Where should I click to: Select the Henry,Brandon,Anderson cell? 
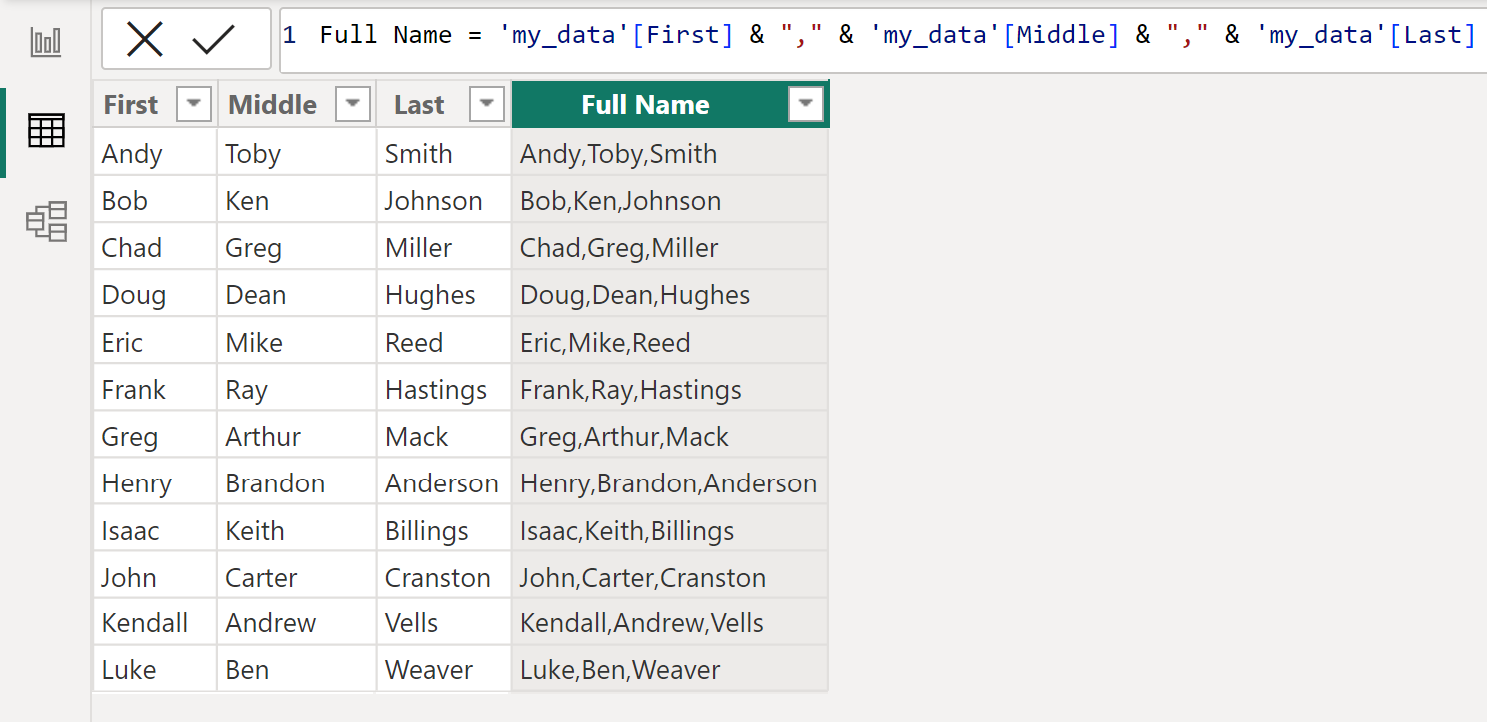tap(670, 483)
